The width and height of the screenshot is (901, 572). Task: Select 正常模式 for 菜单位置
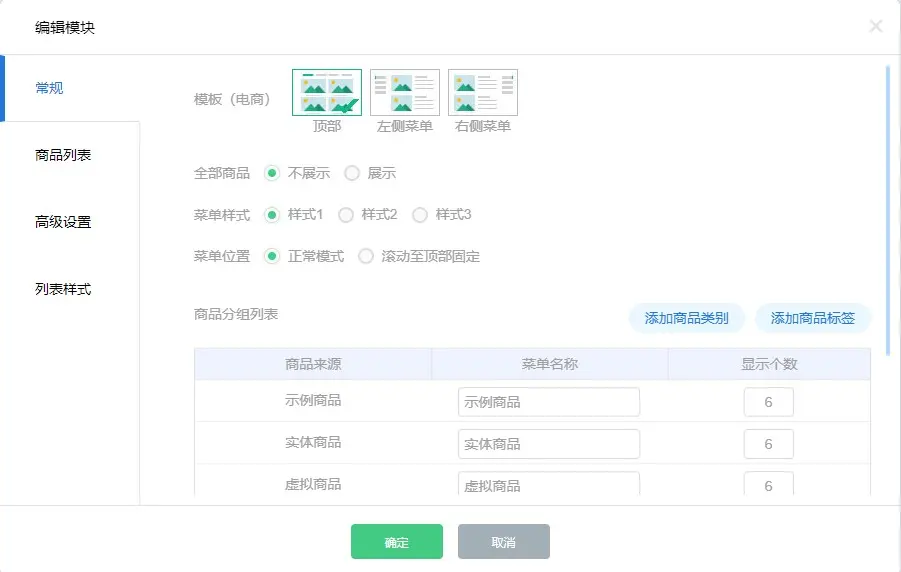click(272, 257)
